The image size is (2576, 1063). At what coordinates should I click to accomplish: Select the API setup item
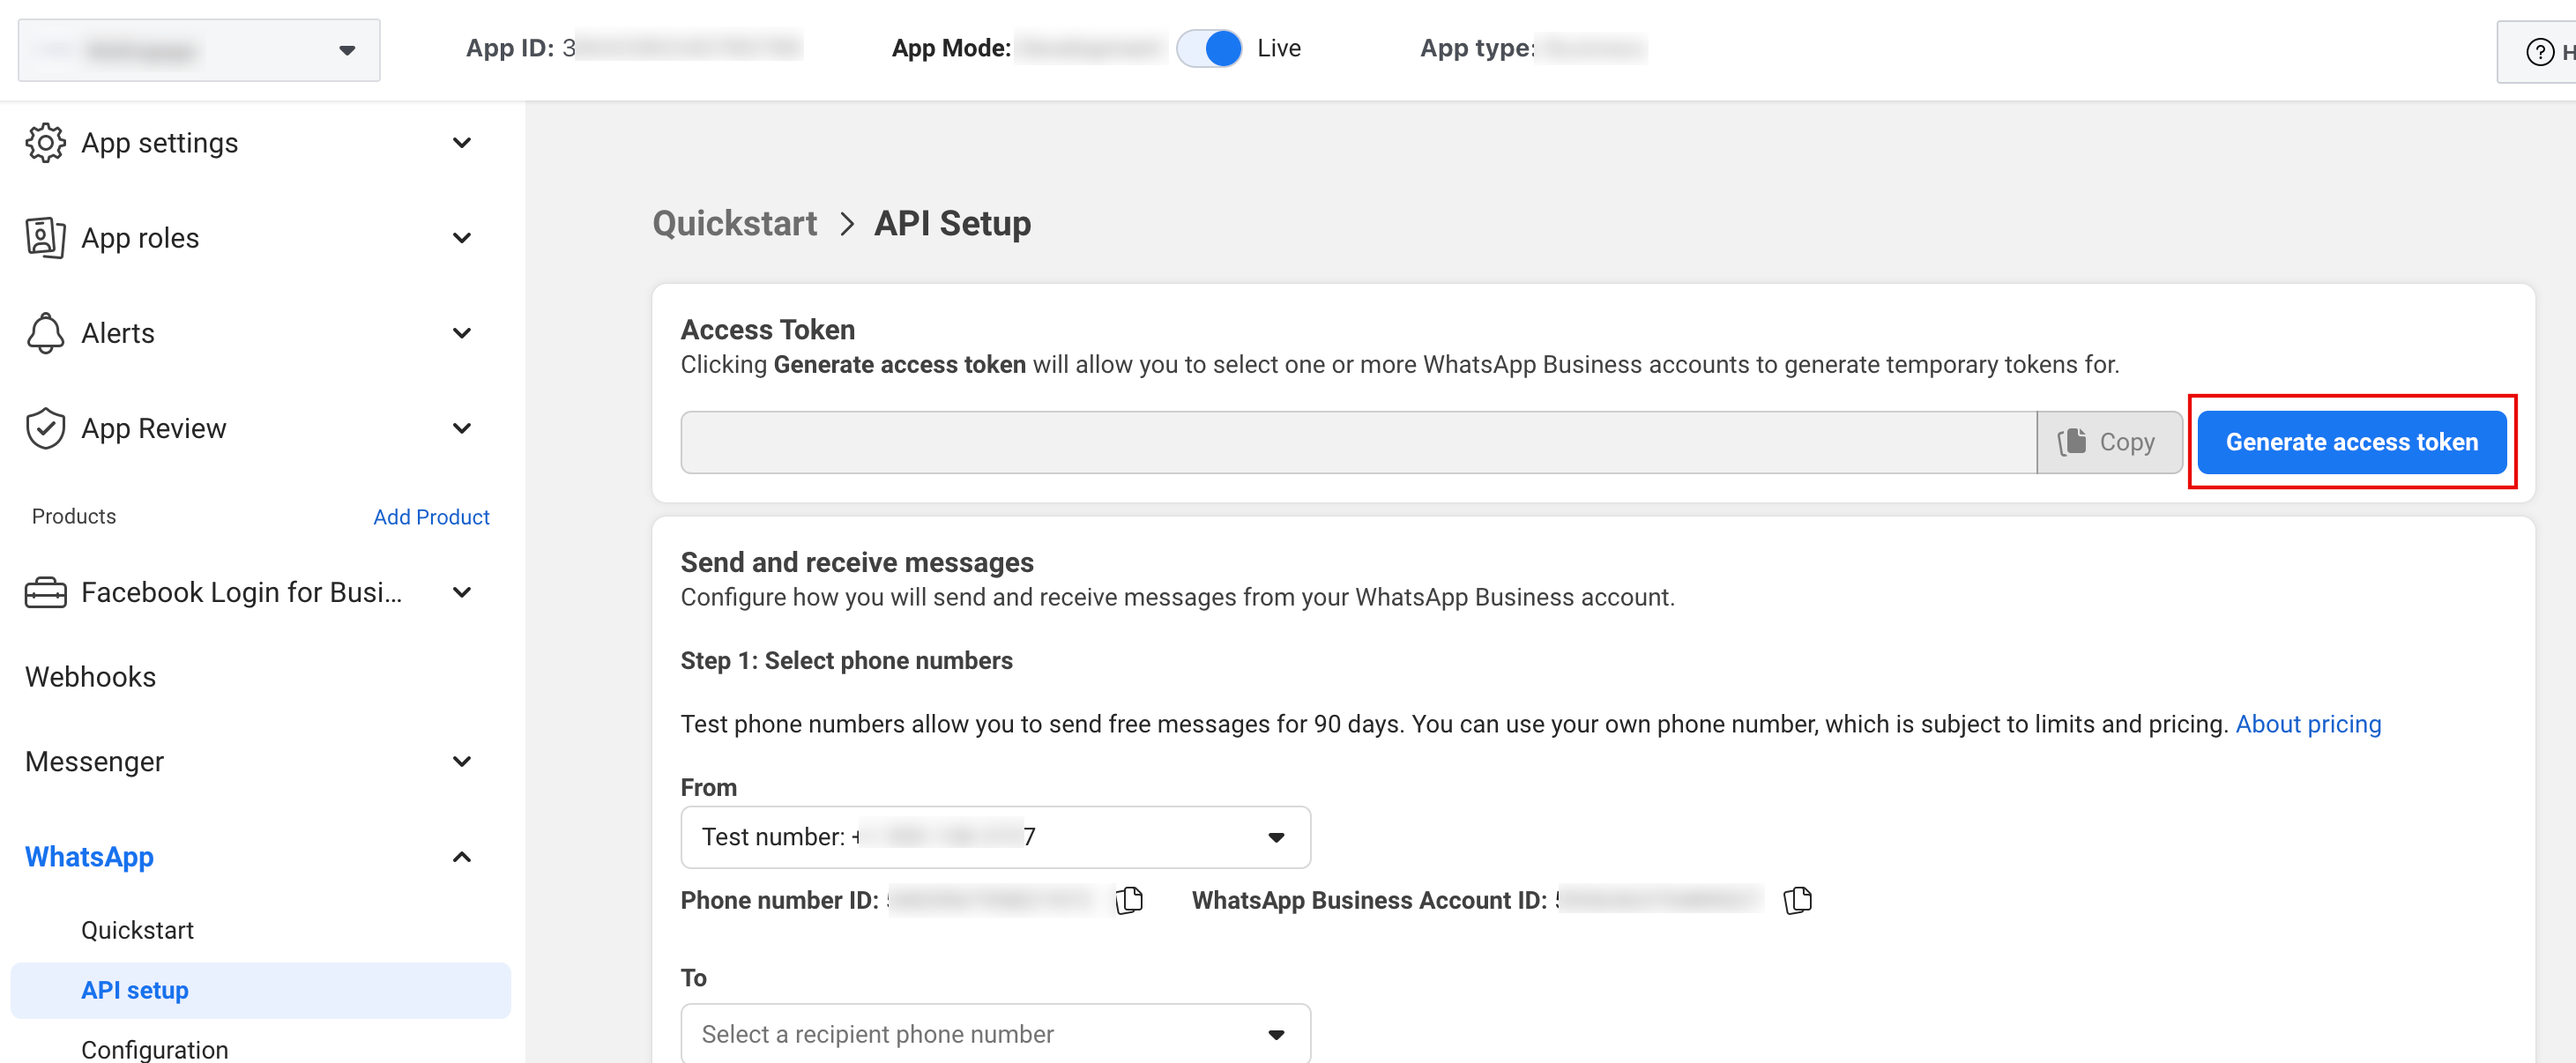click(x=260, y=990)
